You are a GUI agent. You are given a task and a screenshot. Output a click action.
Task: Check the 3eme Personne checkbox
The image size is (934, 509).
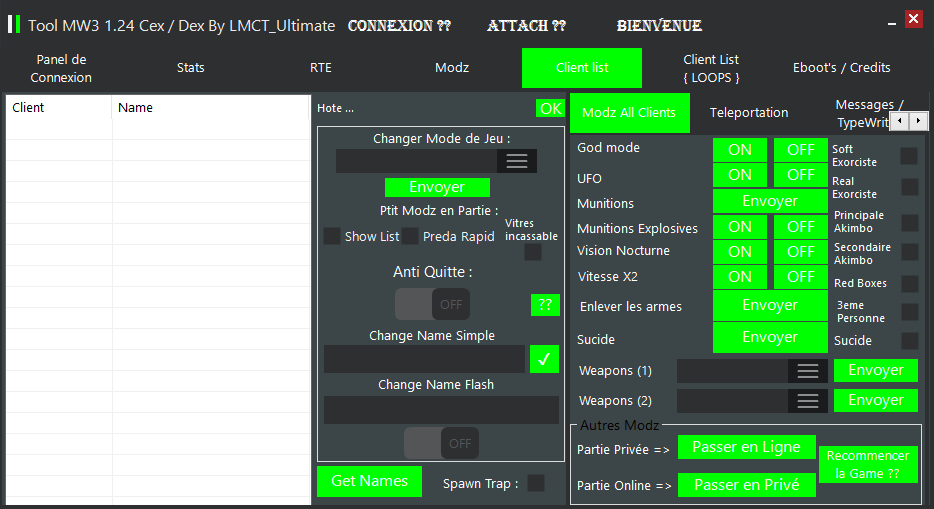(x=909, y=311)
